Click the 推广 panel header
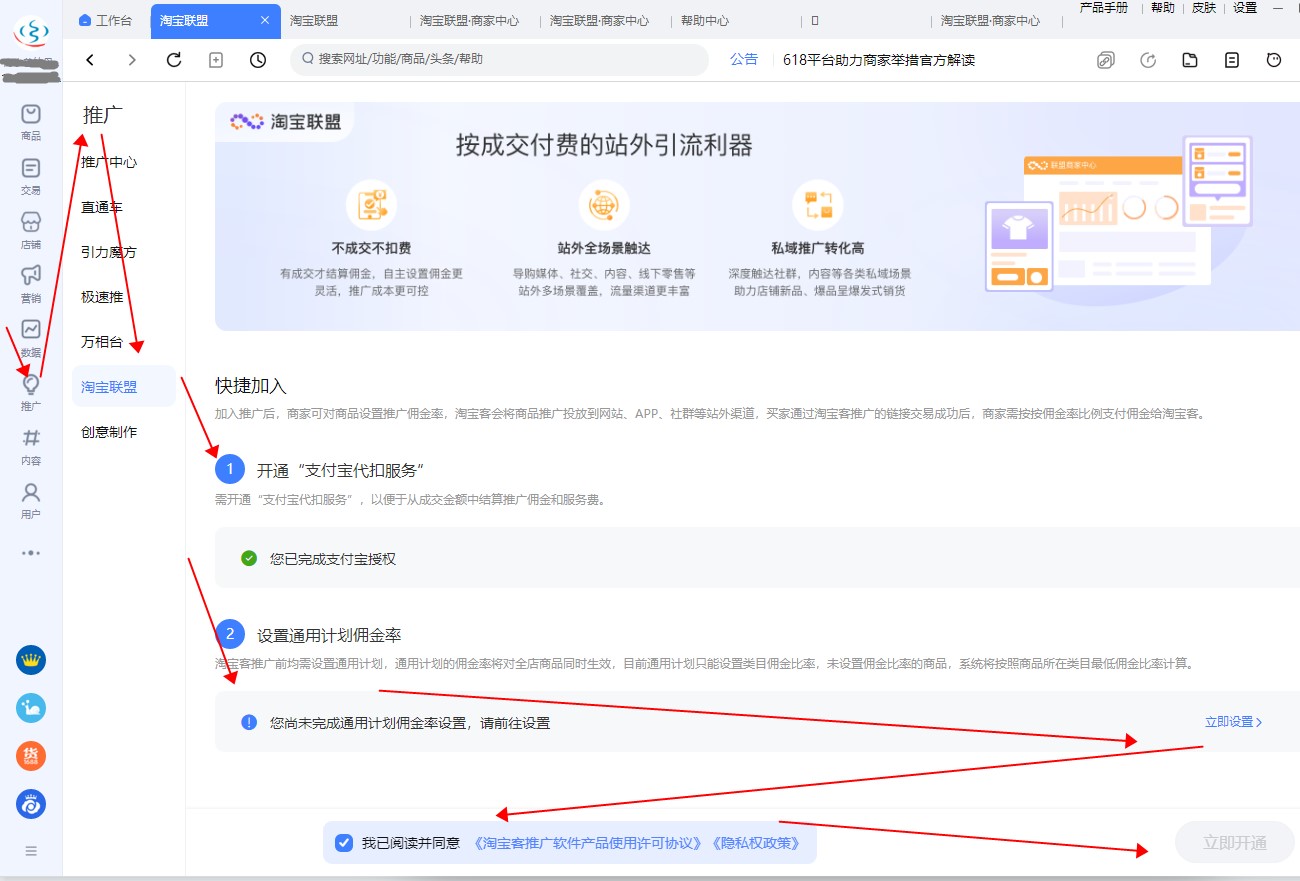Viewport: 1300px width, 881px height. (103, 115)
